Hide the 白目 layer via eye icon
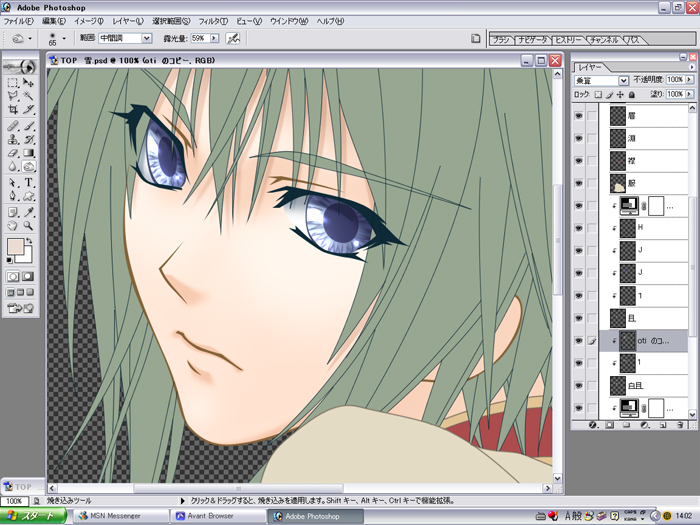 point(579,385)
